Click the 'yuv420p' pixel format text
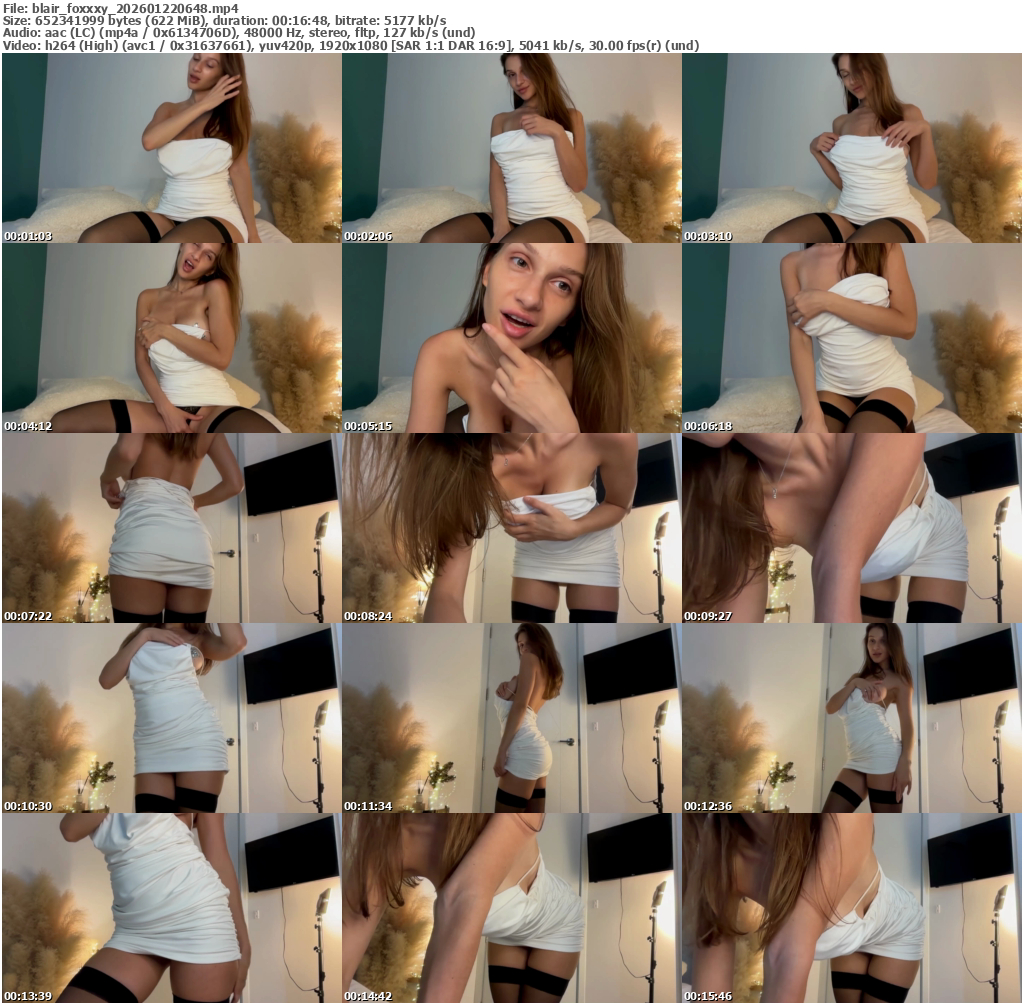The height and width of the screenshot is (1003, 1024). [x=287, y=46]
